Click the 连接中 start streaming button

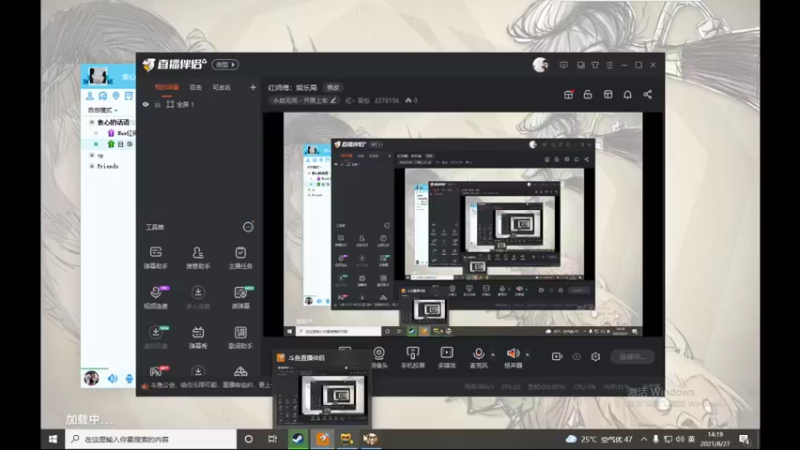tap(632, 357)
